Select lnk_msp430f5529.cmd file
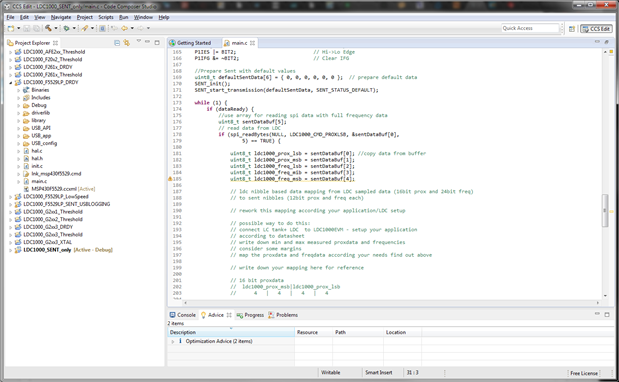The height and width of the screenshot is (382, 619). tap(56, 174)
